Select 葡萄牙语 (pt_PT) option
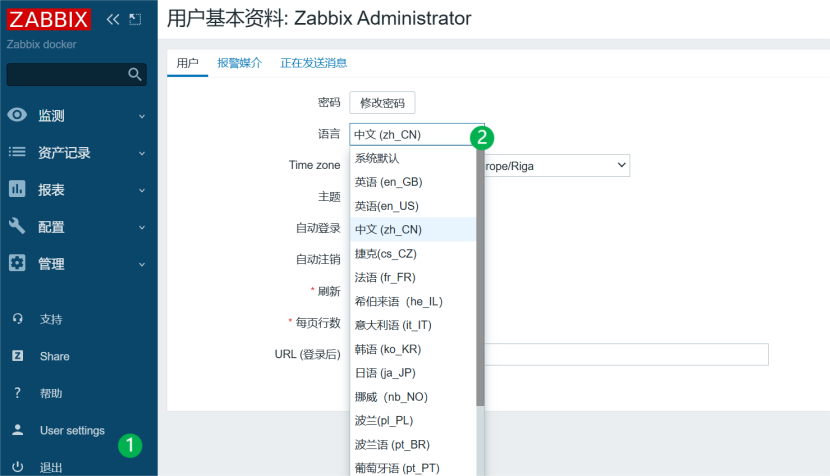This screenshot has width=830, height=476. (x=413, y=467)
